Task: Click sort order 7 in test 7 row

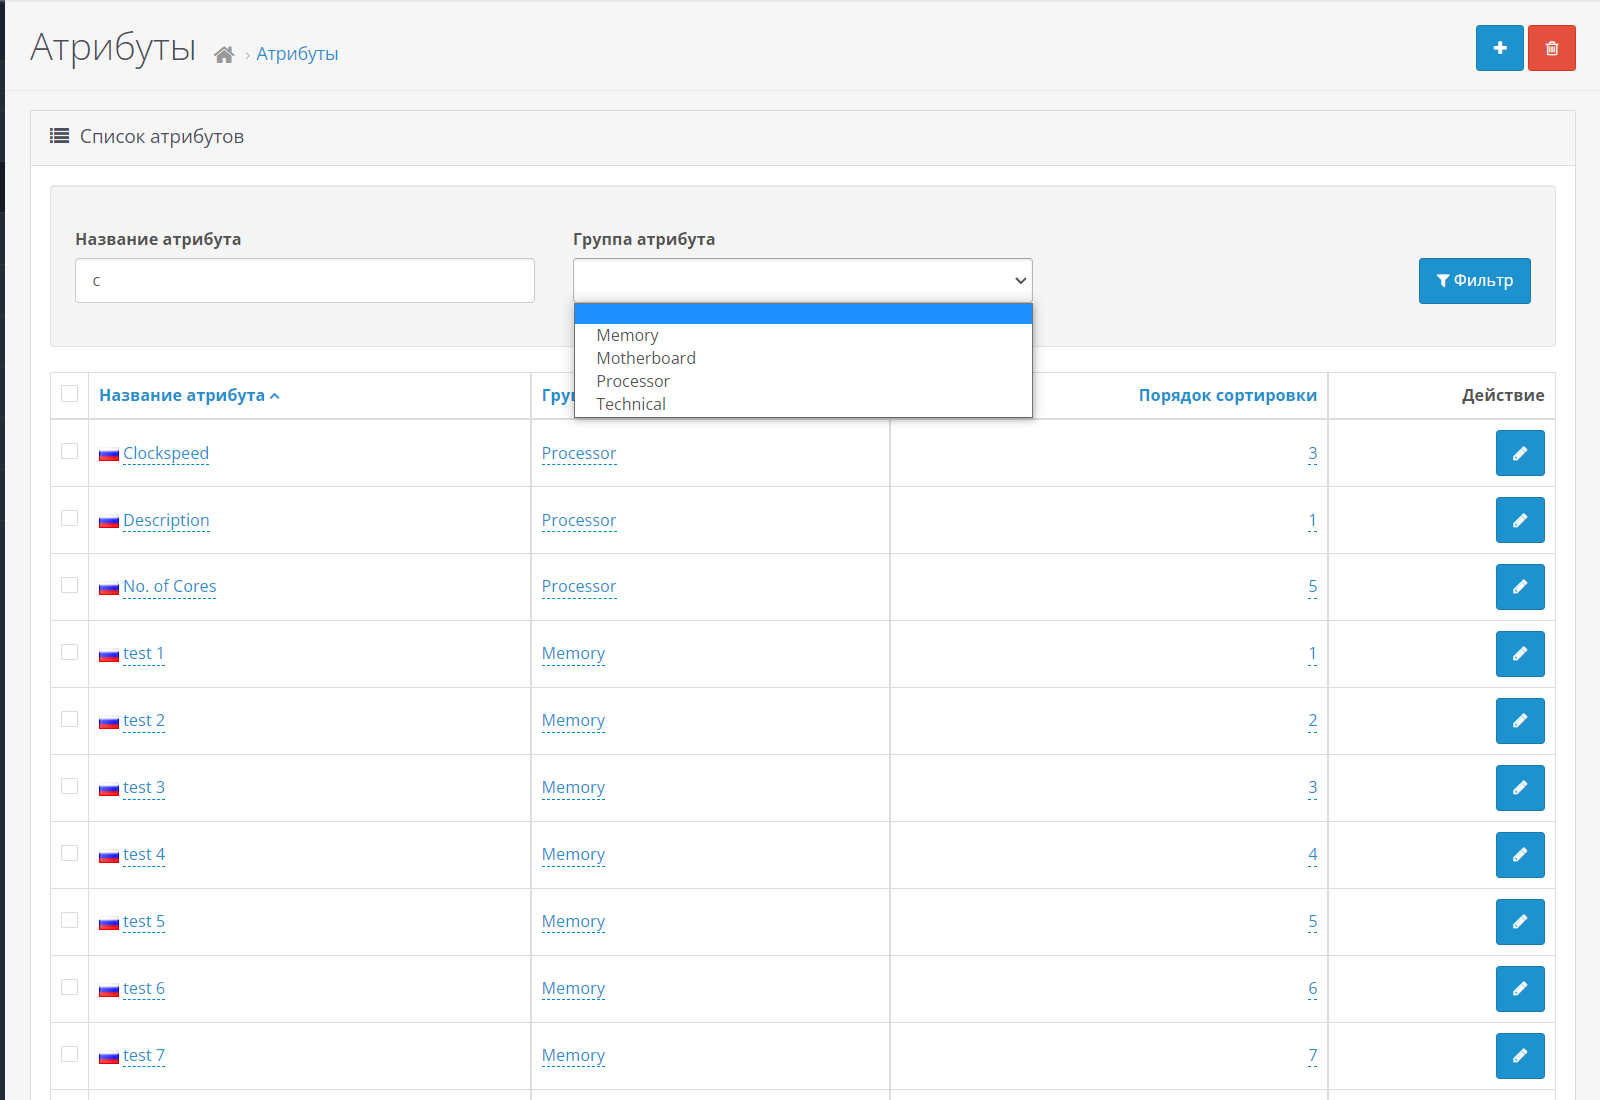Action: [x=1312, y=1055]
